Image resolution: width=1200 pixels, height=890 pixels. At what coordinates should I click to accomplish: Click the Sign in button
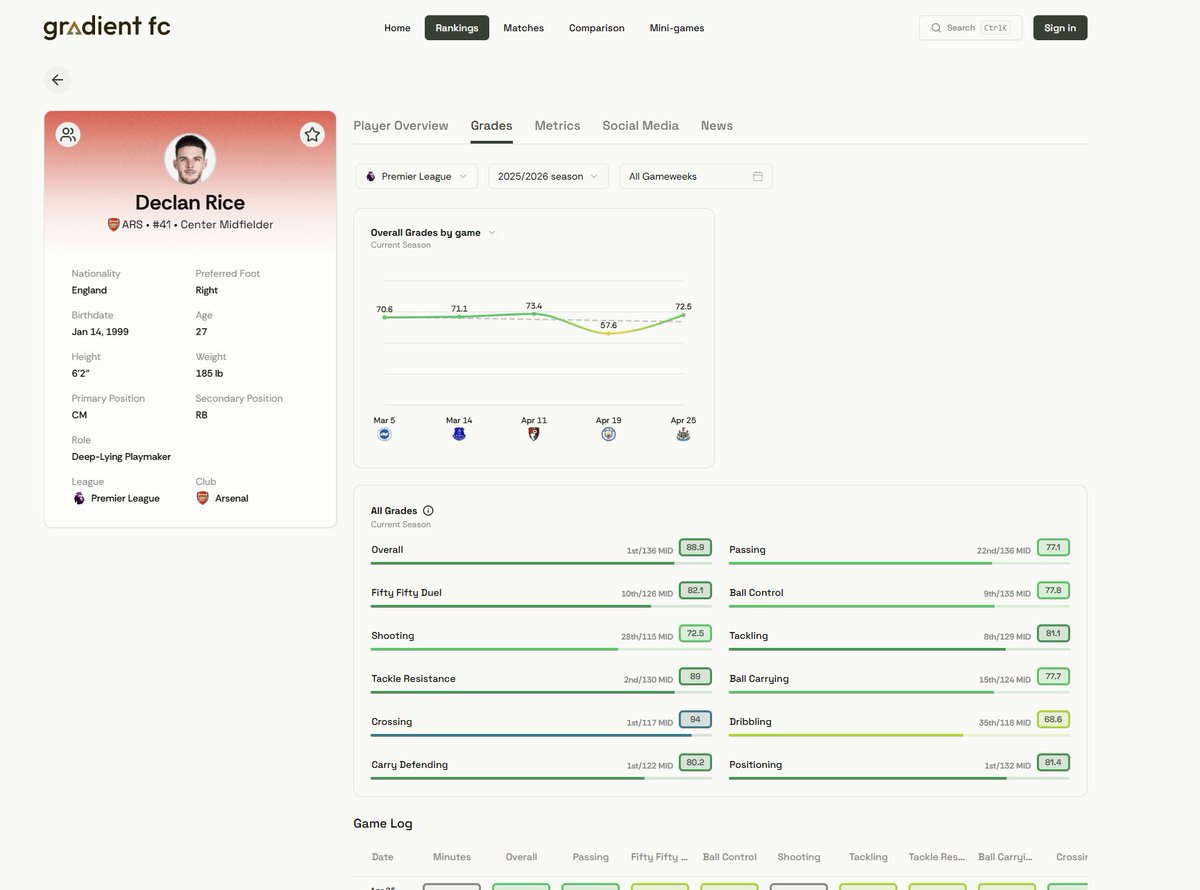pyautogui.click(x=1060, y=28)
